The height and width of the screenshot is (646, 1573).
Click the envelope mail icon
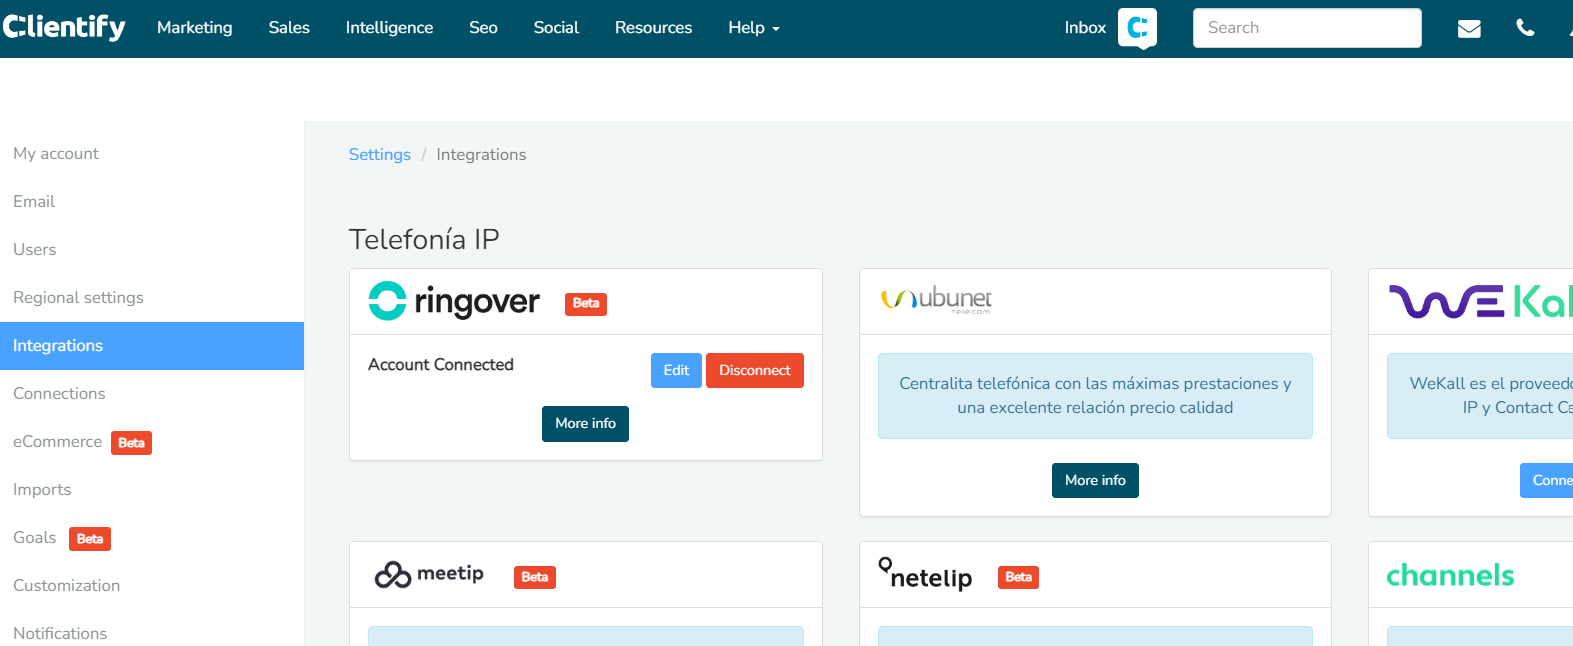point(1469,28)
